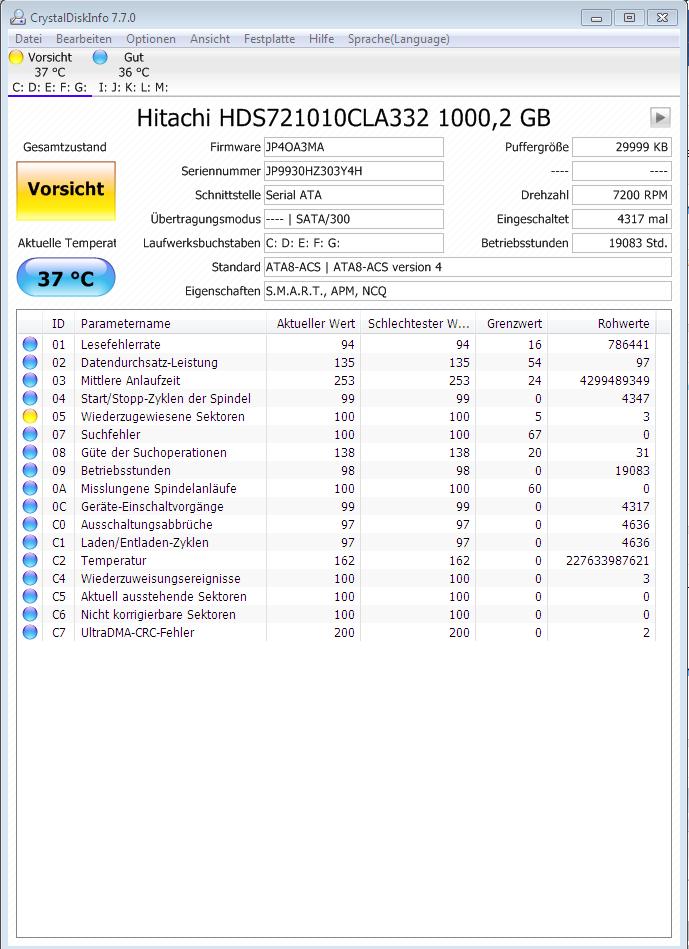Select the blue Gut disk status icon
Screen dimensions: 689x949
coord(100,57)
